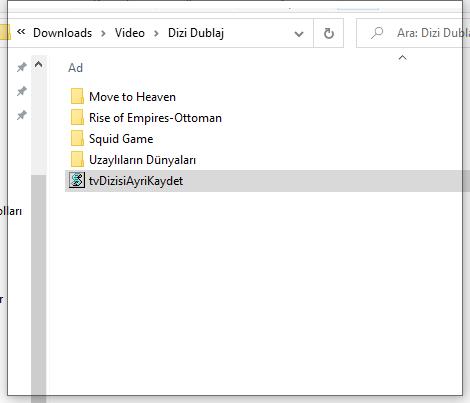470x403 pixels.
Task: Click the third pin icon in the sidebar
Action: click(22, 115)
